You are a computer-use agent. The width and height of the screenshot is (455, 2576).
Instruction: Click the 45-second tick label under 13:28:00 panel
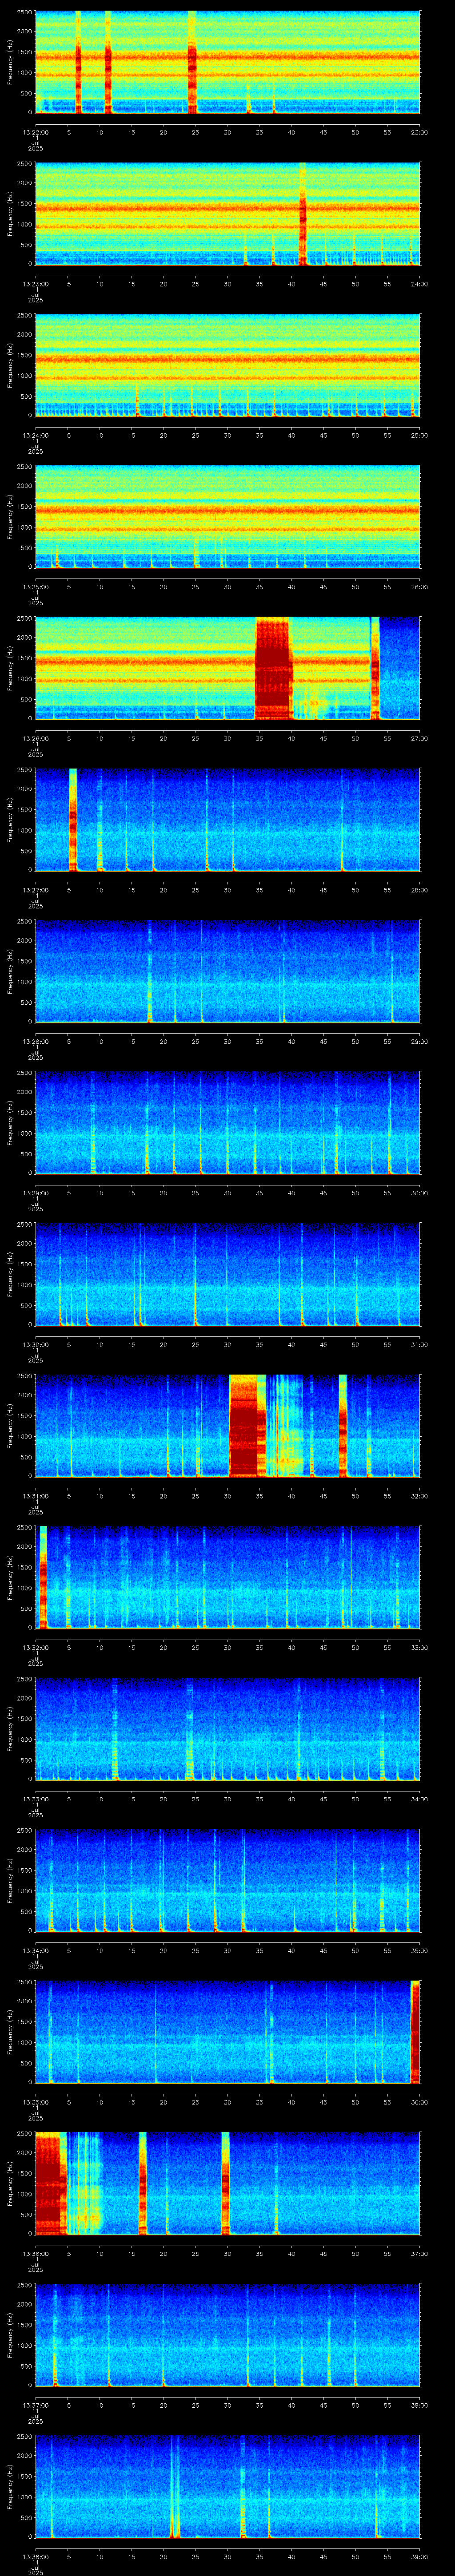pos(323,1041)
